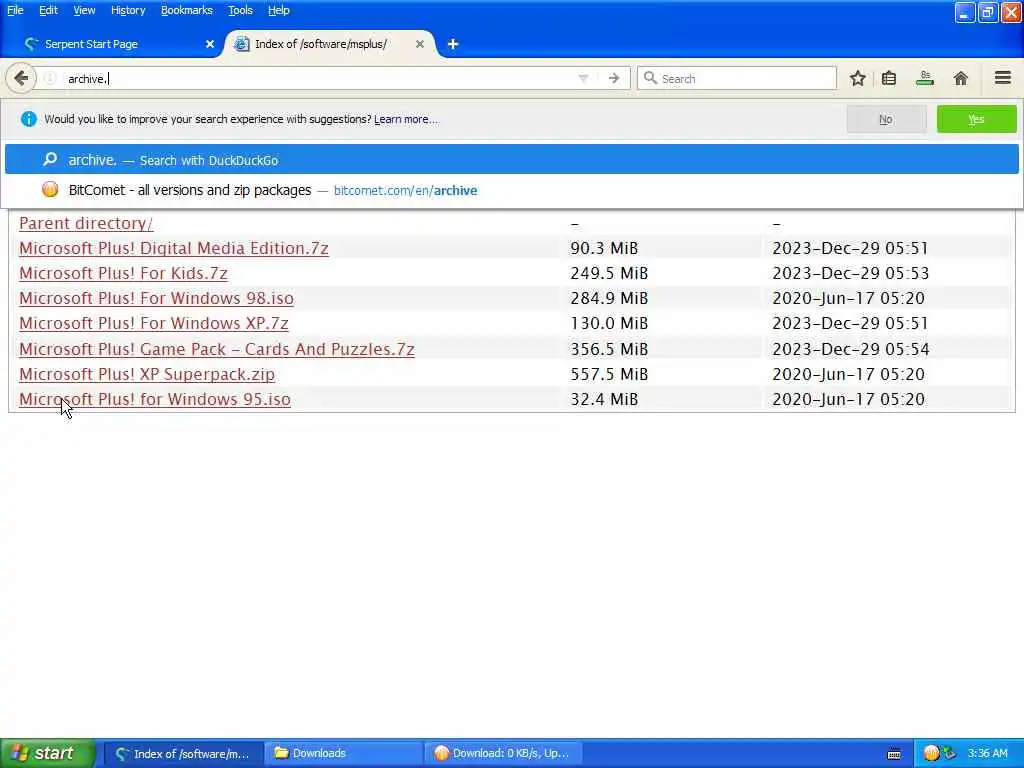
Task: Download Microsoft Plus! For Kids.7z
Action: click(x=123, y=273)
